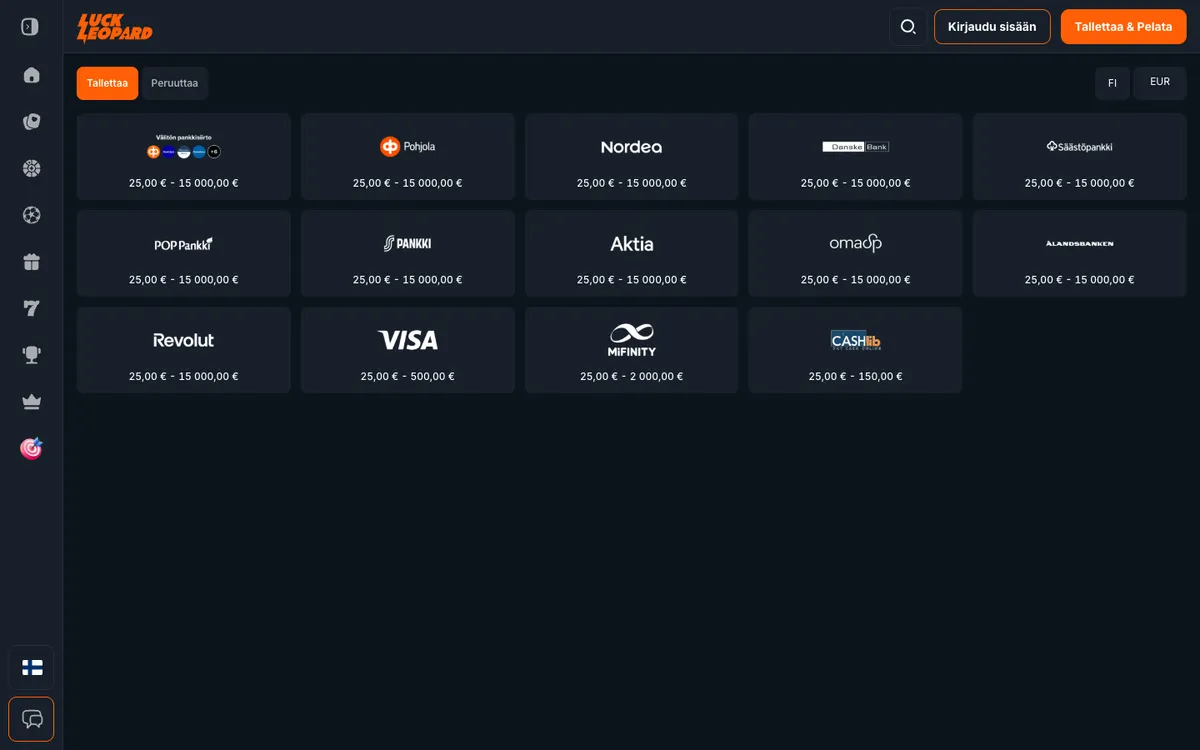Click the Talletettaa & Pelata button

tap(1124, 27)
